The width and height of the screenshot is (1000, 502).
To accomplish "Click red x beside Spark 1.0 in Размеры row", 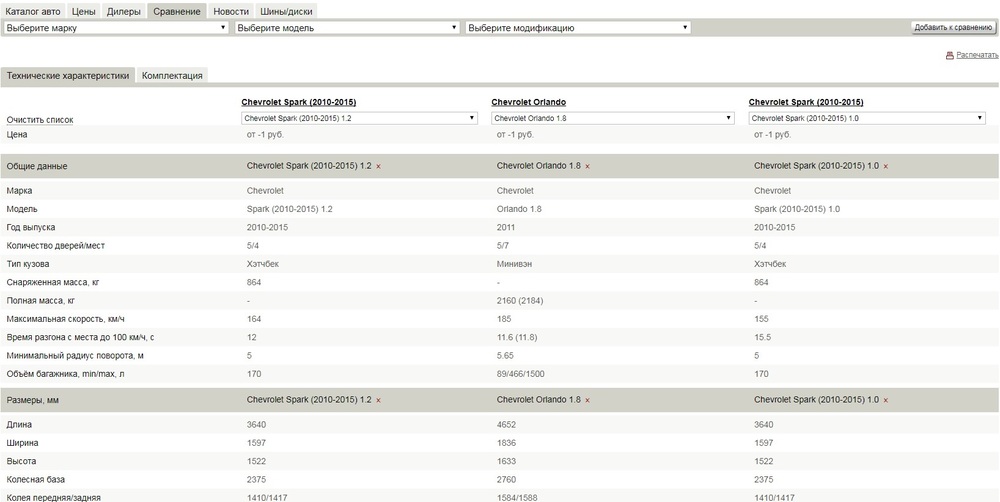I will pos(886,400).
